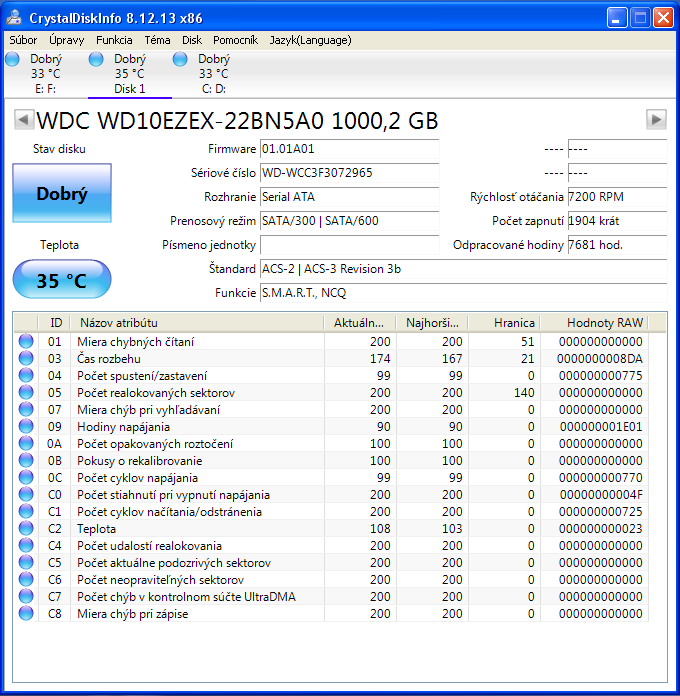The image size is (680, 696).
Task: Click status orb for Počet spustení/zastavení
Action: [x=26, y=376]
